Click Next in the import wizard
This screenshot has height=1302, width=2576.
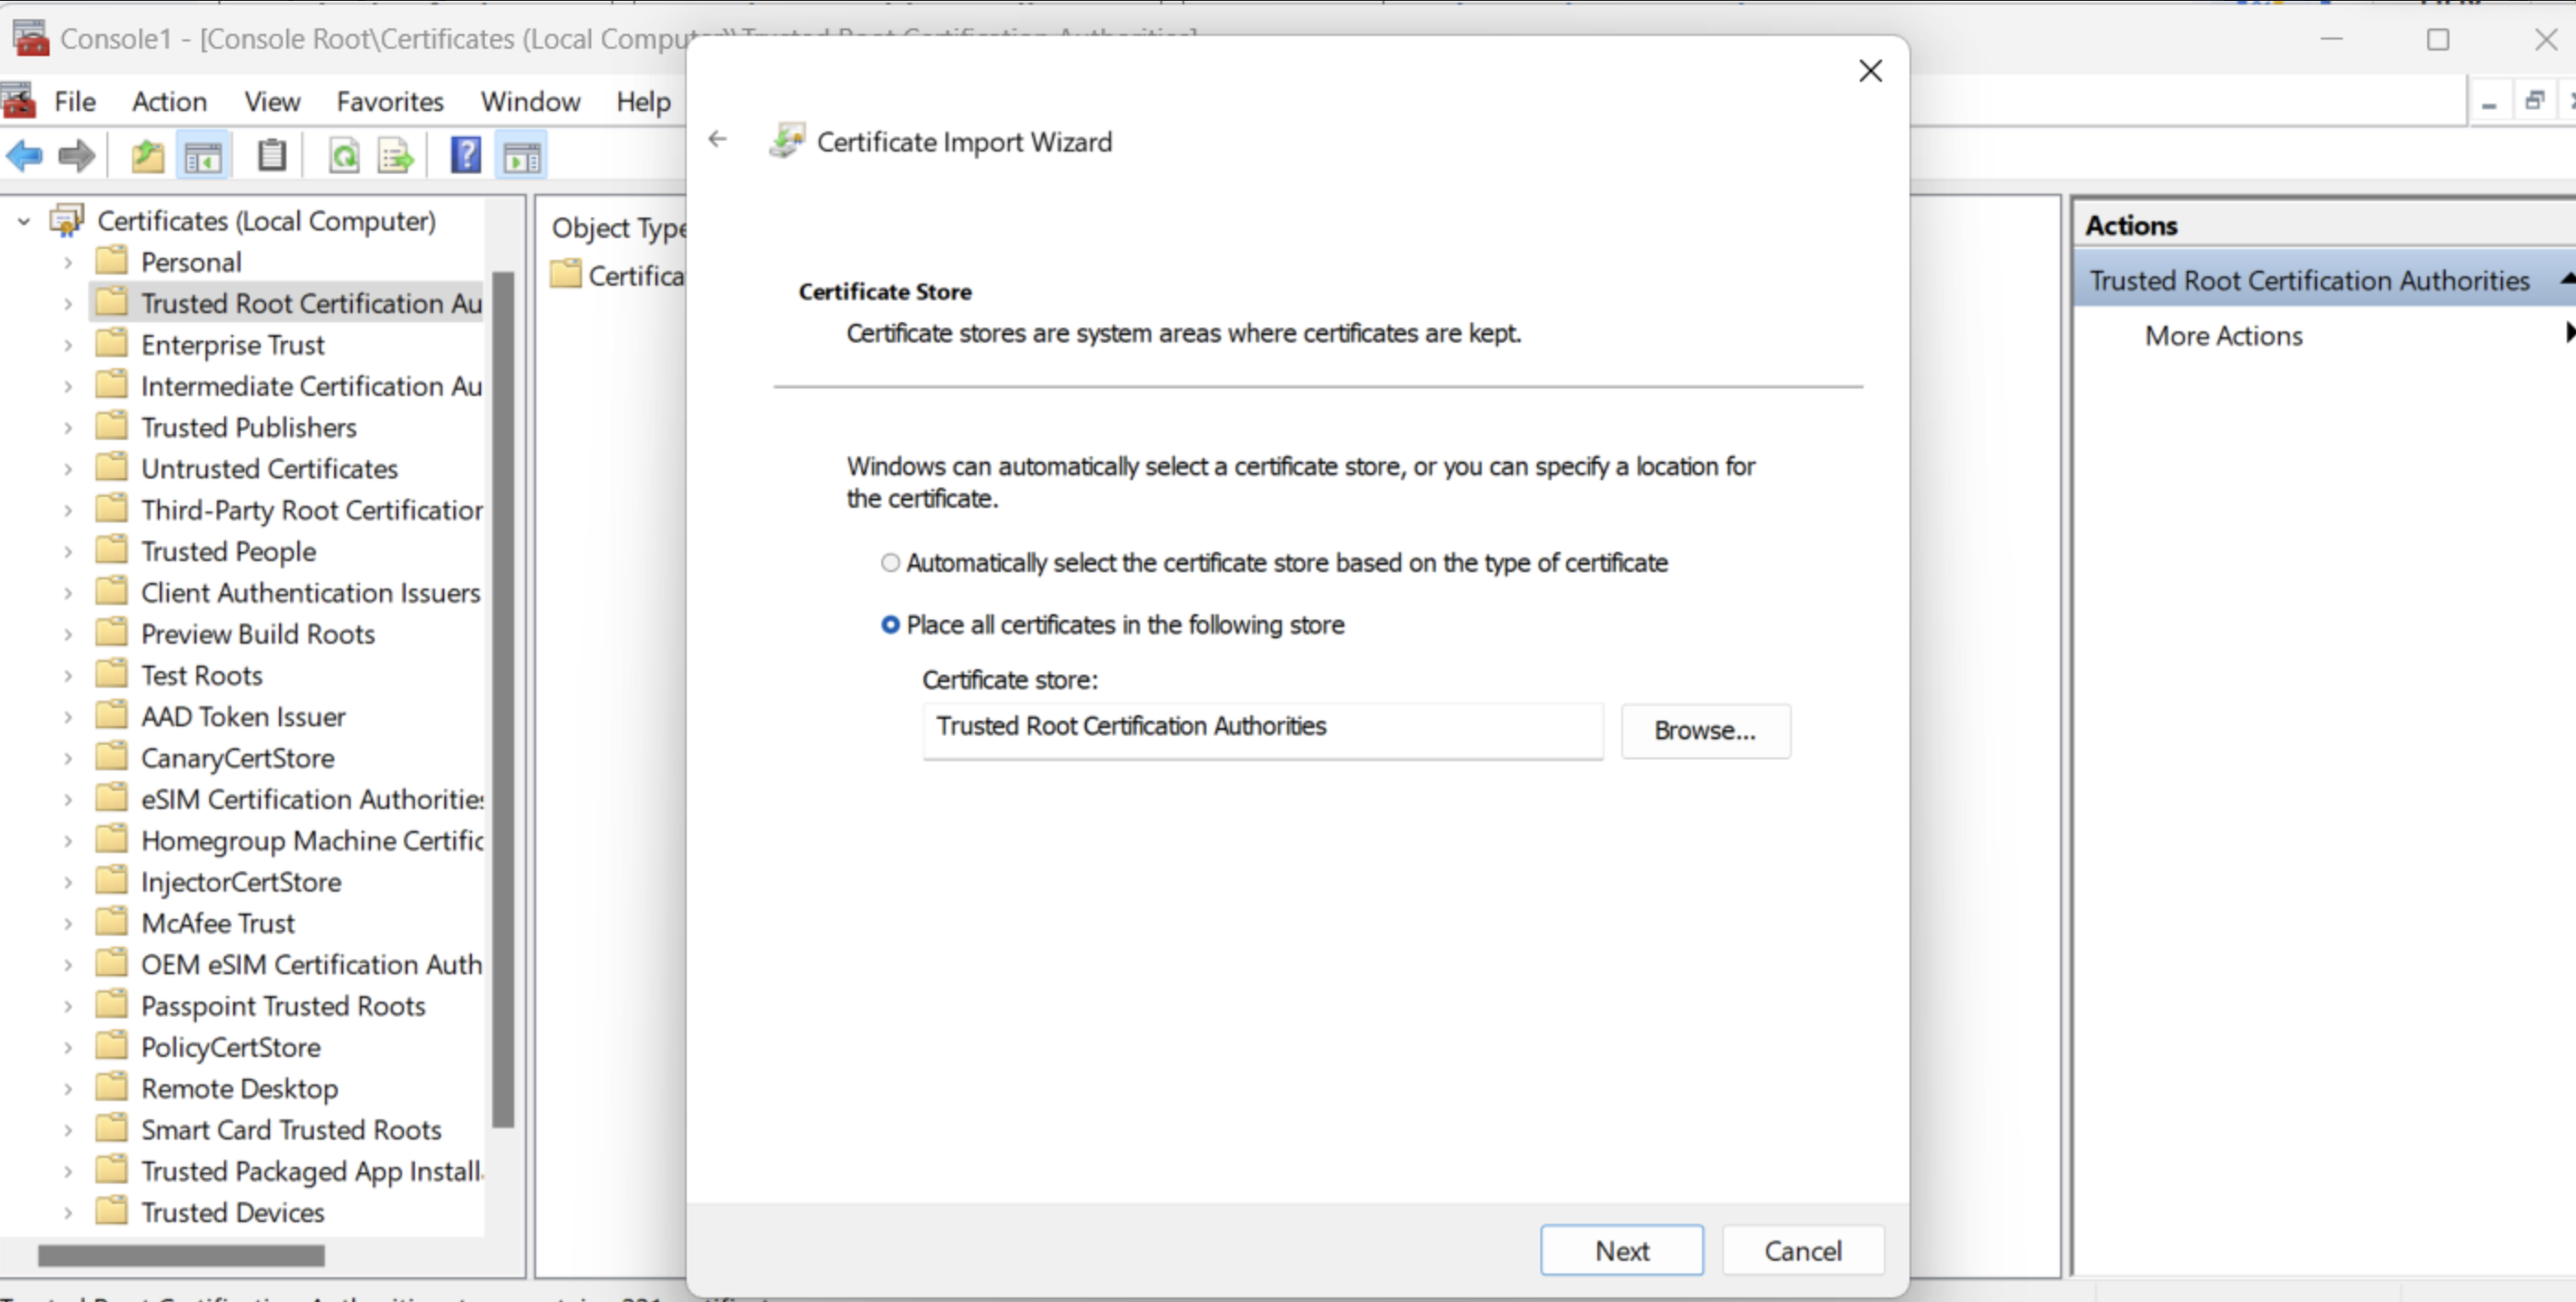1621,1251
